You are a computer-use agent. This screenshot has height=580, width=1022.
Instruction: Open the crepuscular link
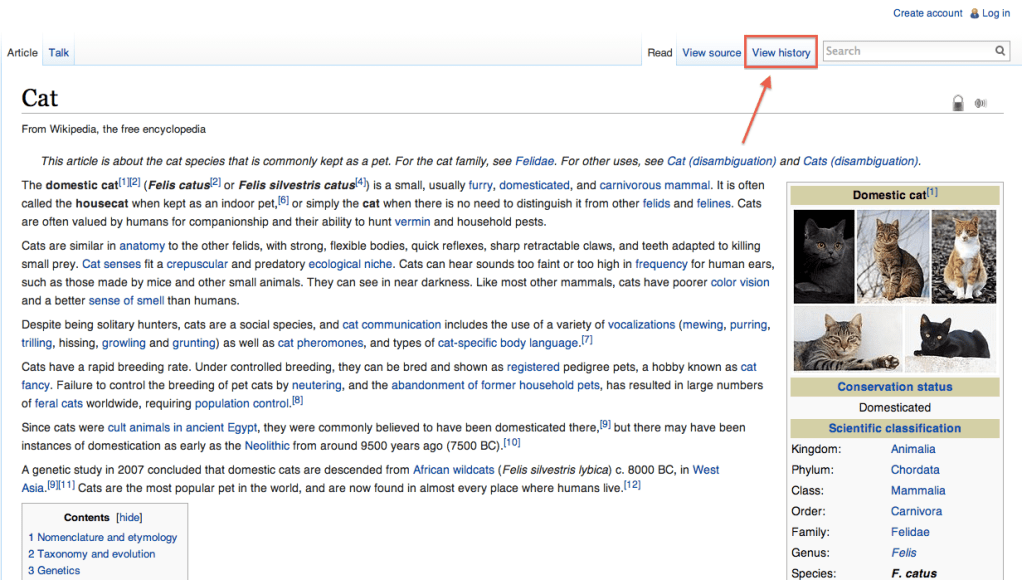coord(197,264)
